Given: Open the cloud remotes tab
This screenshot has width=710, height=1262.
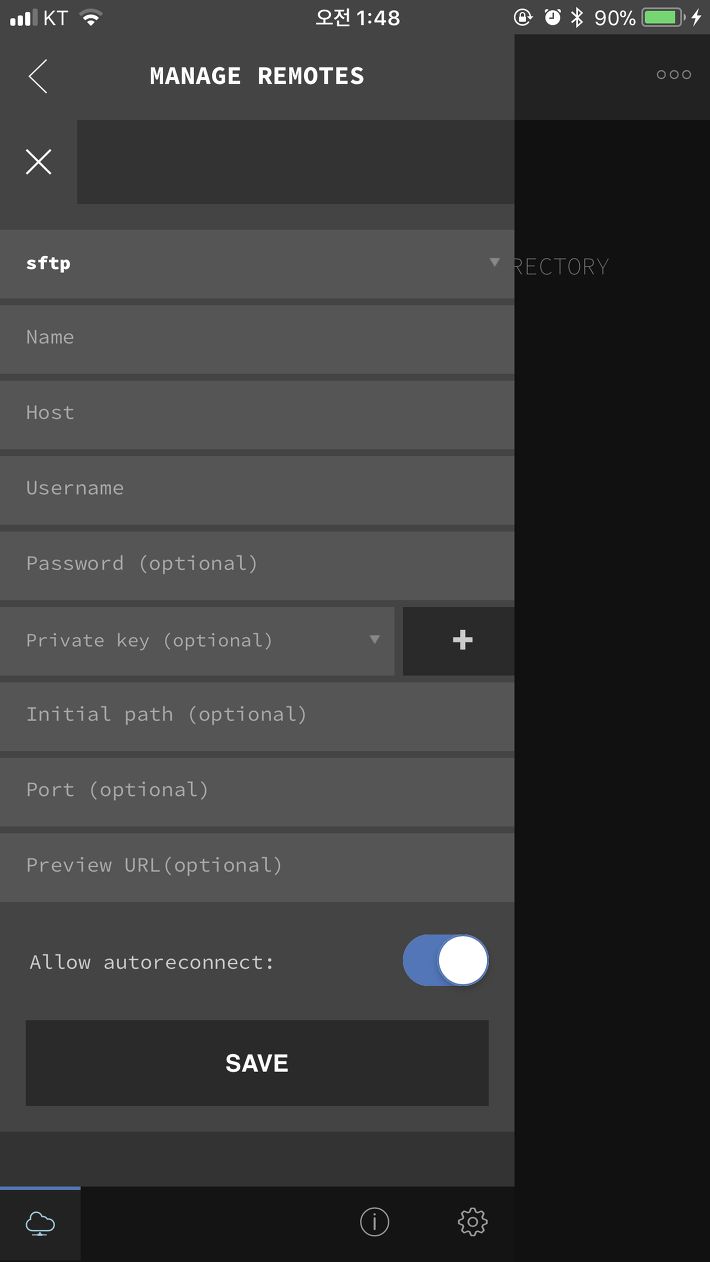Looking at the screenshot, I should coord(40,1222).
